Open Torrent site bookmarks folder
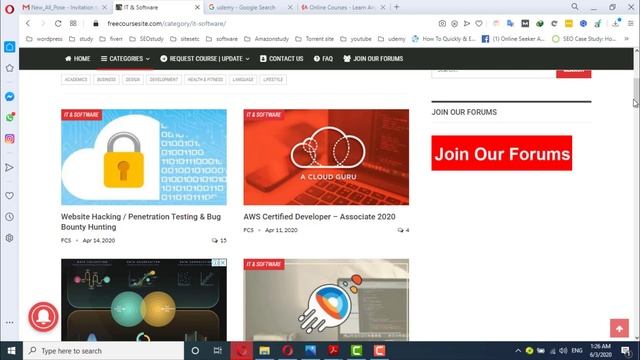The height and width of the screenshot is (360, 640). pyautogui.click(x=315, y=39)
